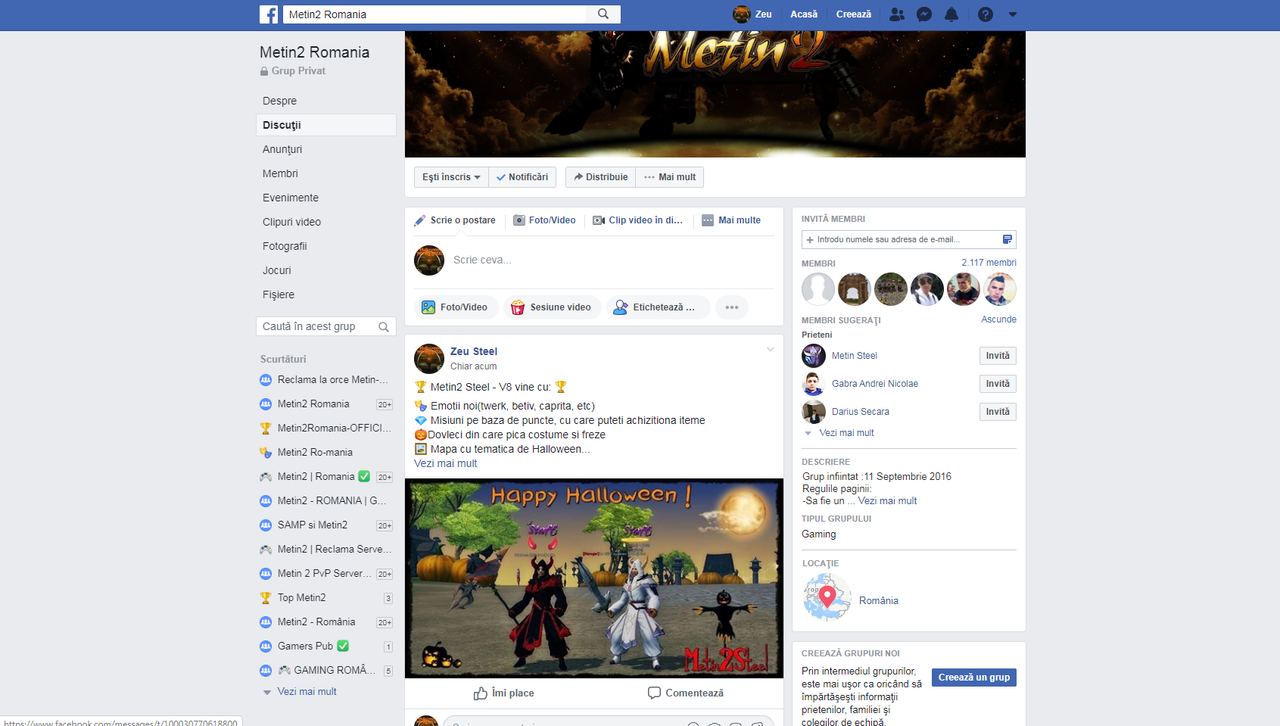
Task: Open the account options chevron top right
Action: (1012, 14)
